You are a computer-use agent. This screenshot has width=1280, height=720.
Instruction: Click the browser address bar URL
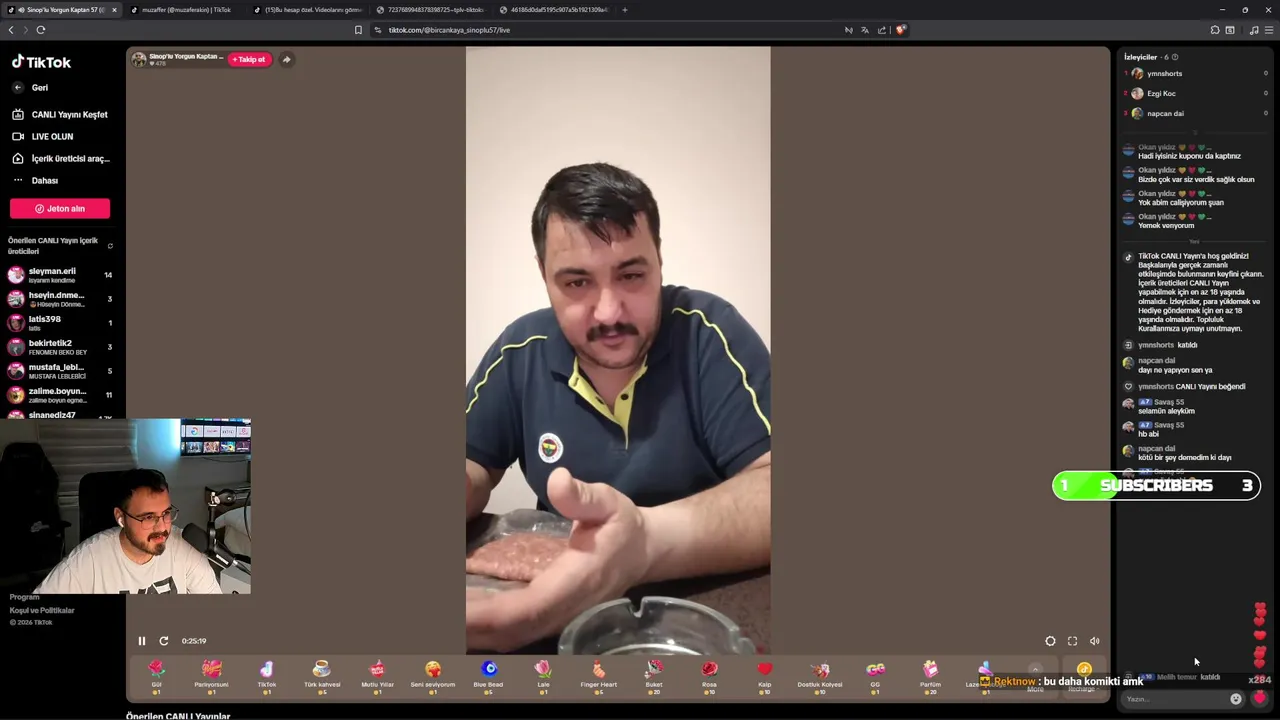[449, 30]
